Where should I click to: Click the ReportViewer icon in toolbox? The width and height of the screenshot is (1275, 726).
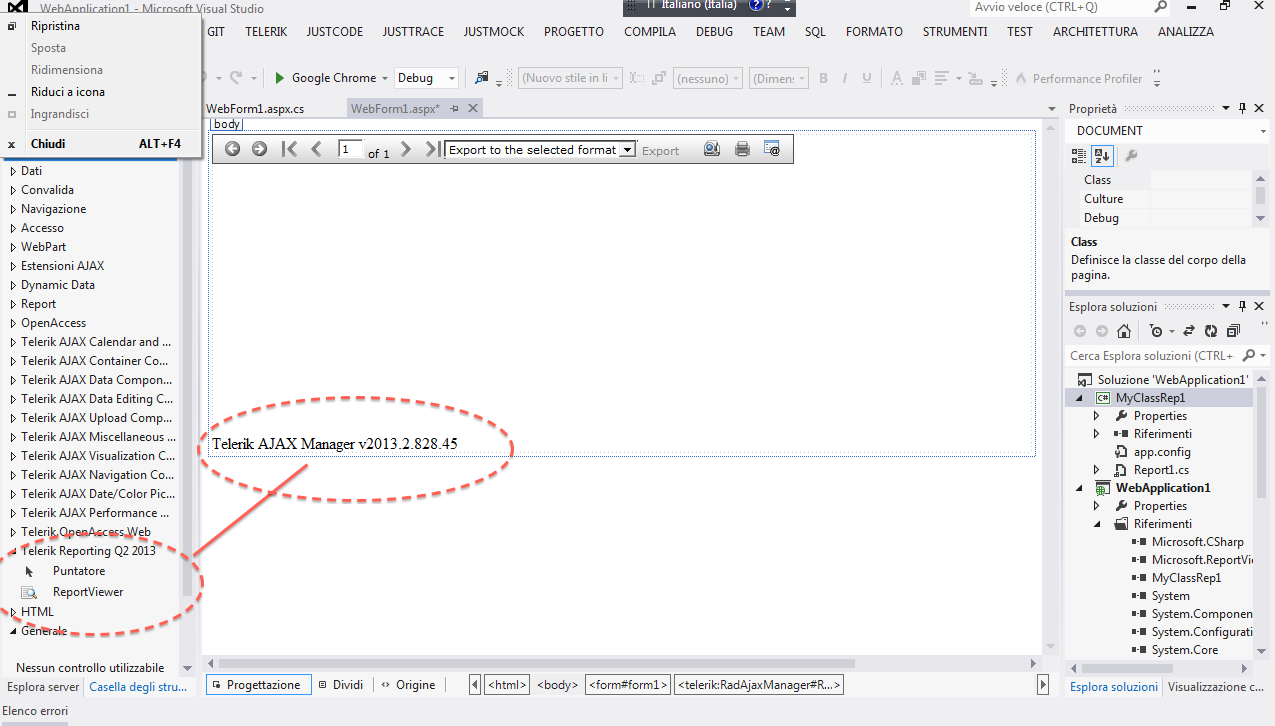(x=30, y=592)
